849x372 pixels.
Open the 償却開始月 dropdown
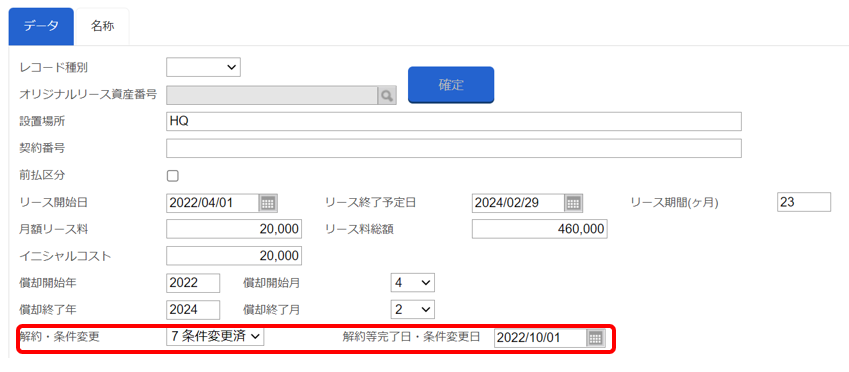[413, 283]
